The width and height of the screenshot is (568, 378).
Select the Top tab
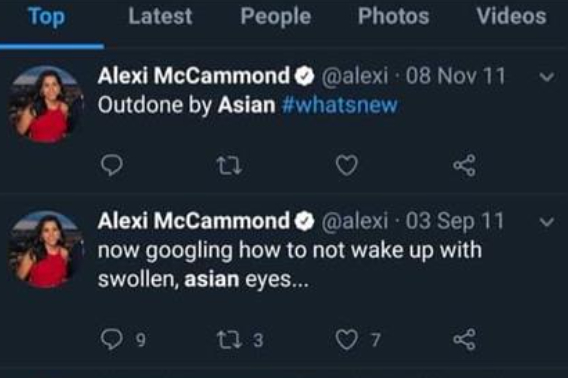tap(46, 17)
